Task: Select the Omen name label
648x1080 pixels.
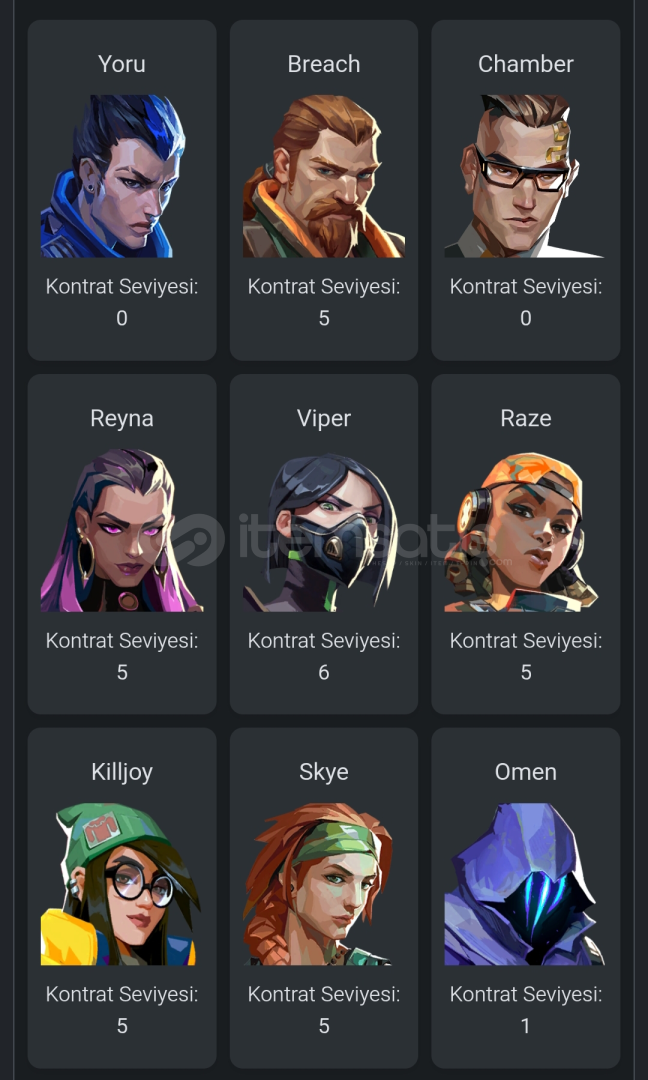Action: click(525, 772)
